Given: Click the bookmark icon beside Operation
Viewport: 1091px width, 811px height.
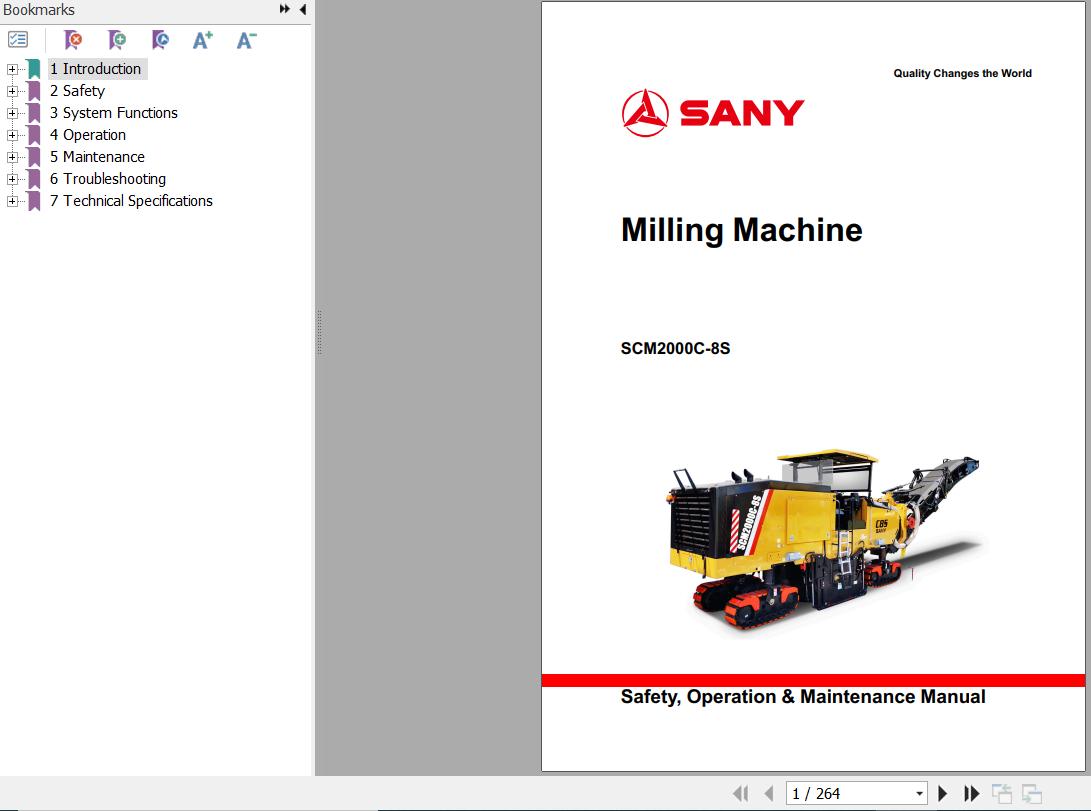Looking at the screenshot, I should pos(33,135).
